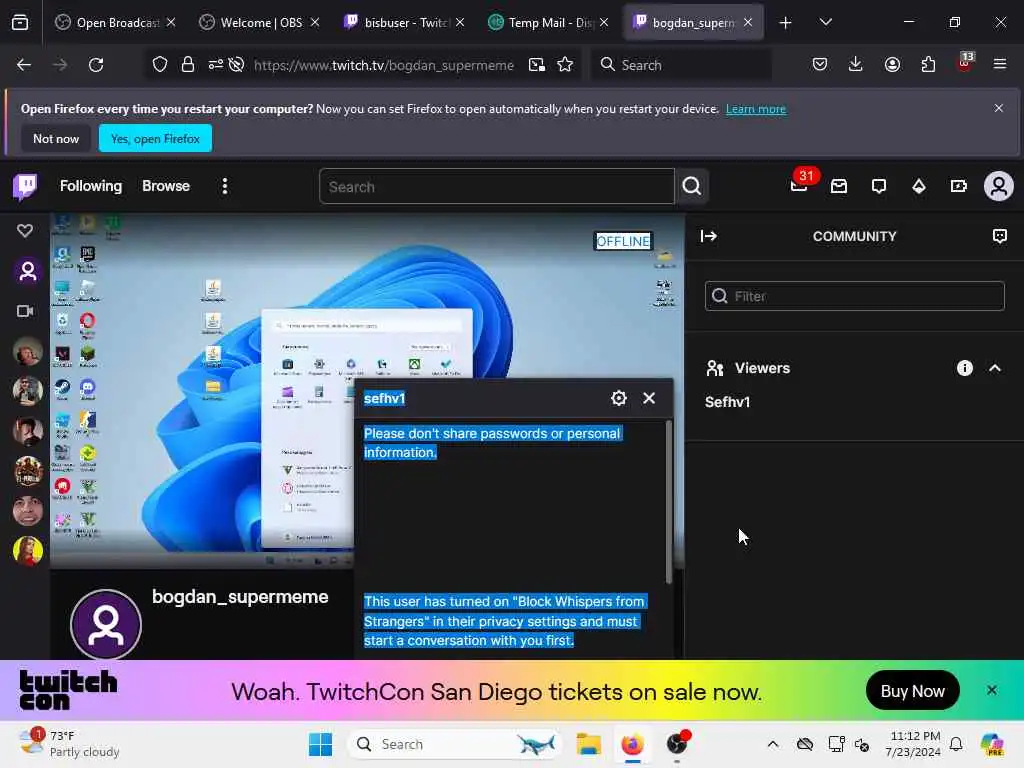Switch to bisbuser Twitch tab
1024x768 pixels.
404,22
